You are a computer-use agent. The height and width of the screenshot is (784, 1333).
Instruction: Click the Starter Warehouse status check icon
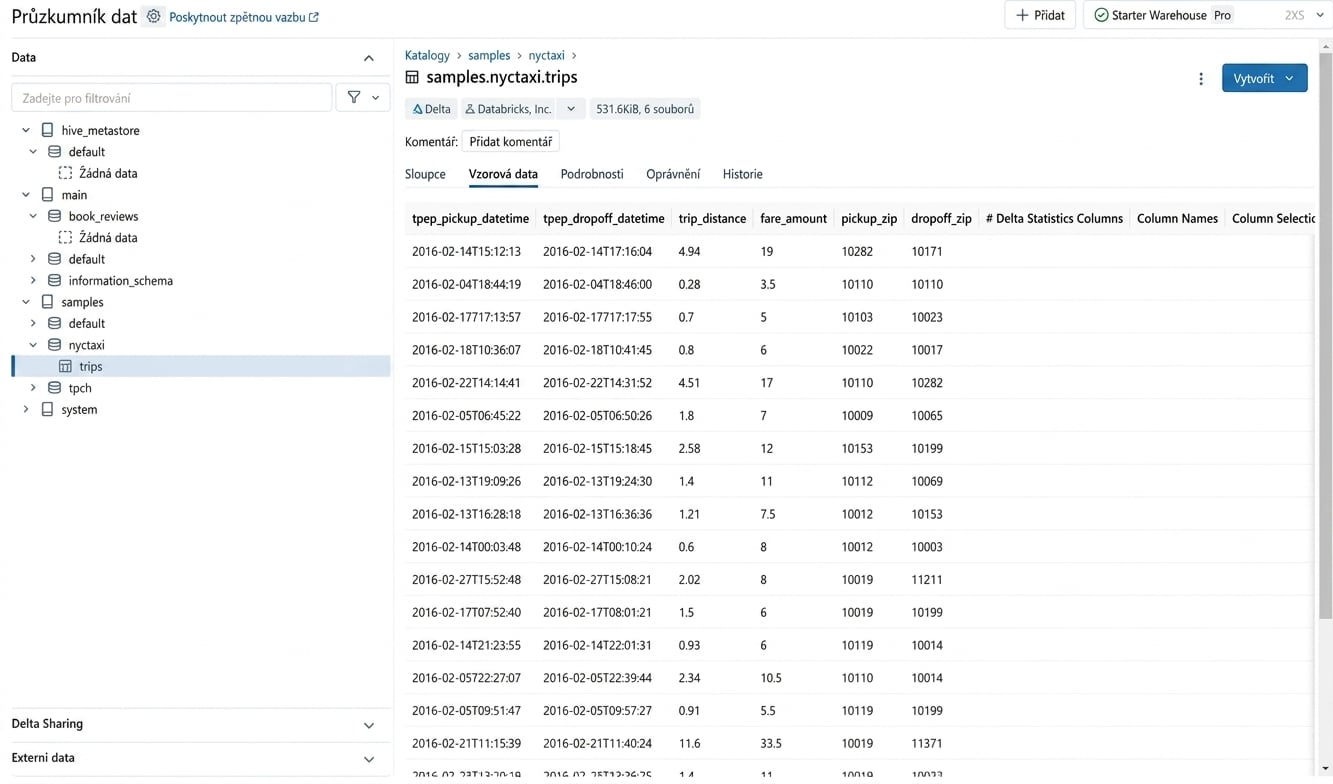[1101, 15]
